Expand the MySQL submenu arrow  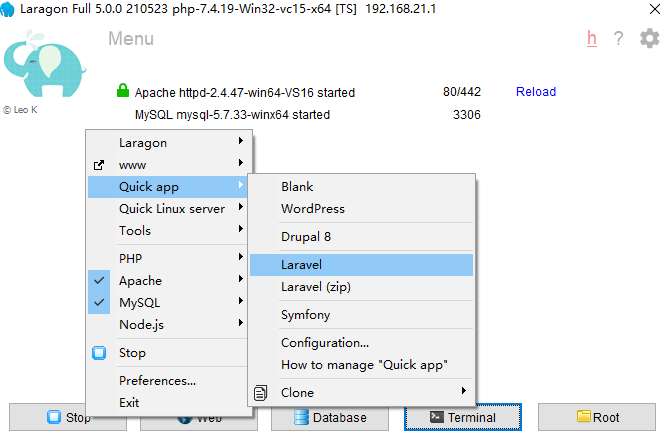pyautogui.click(x=241, y=301)
